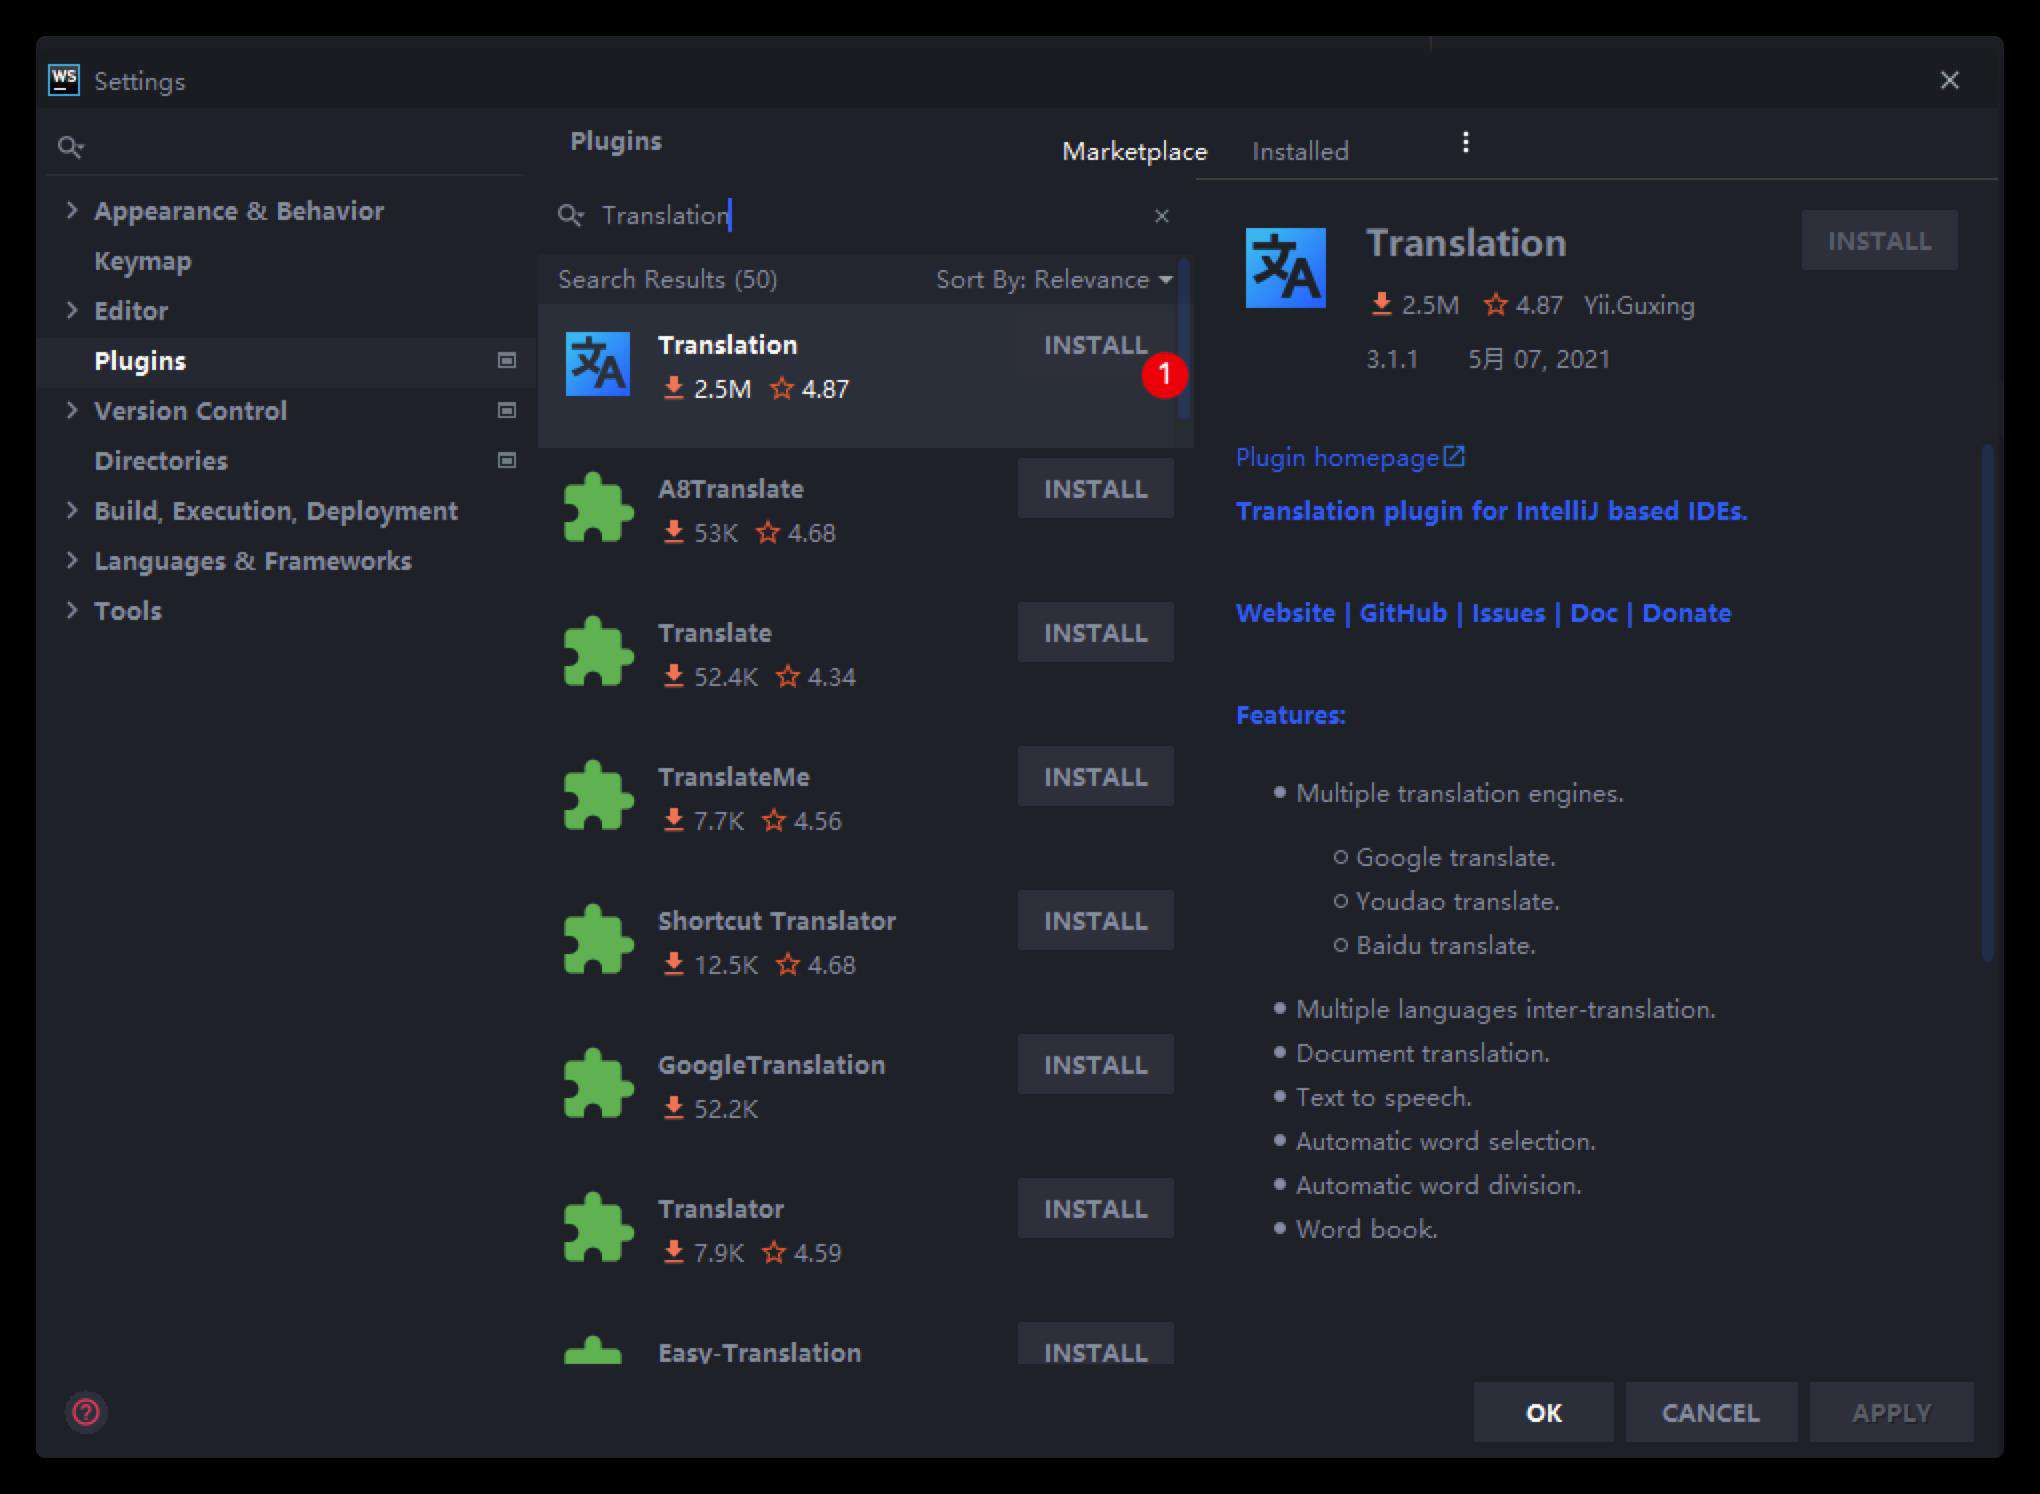The image size is (2040, 1494).
Task: Clear the Translation search field
Action: click(1161, 215)
